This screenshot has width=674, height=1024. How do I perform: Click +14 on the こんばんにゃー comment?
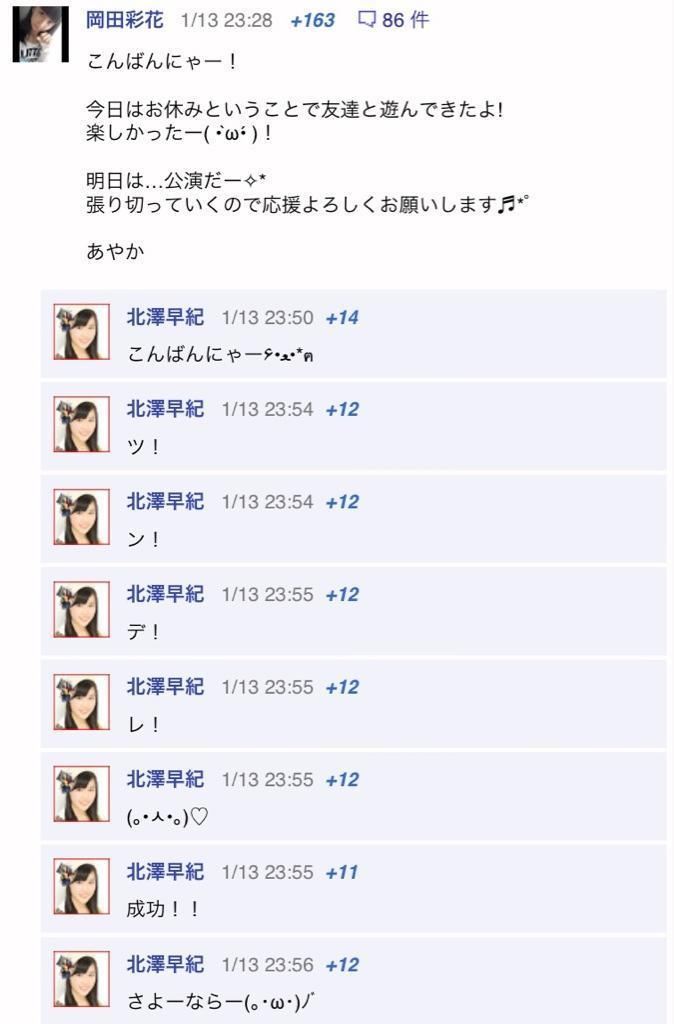[342, 318]
